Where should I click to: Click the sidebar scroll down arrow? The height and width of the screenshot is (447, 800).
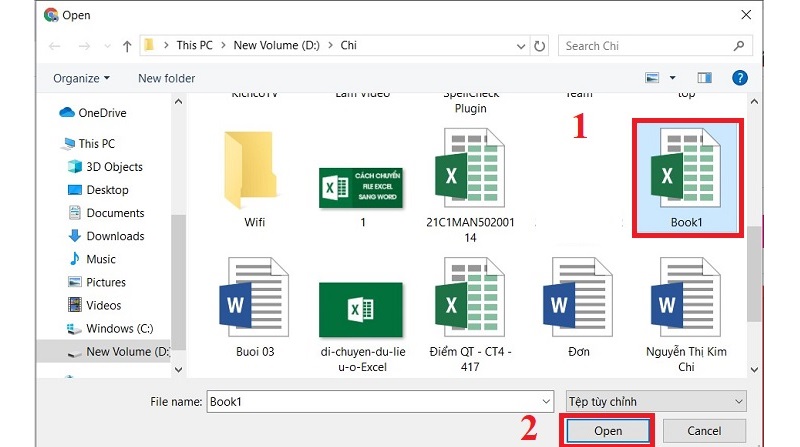[178, 369]
